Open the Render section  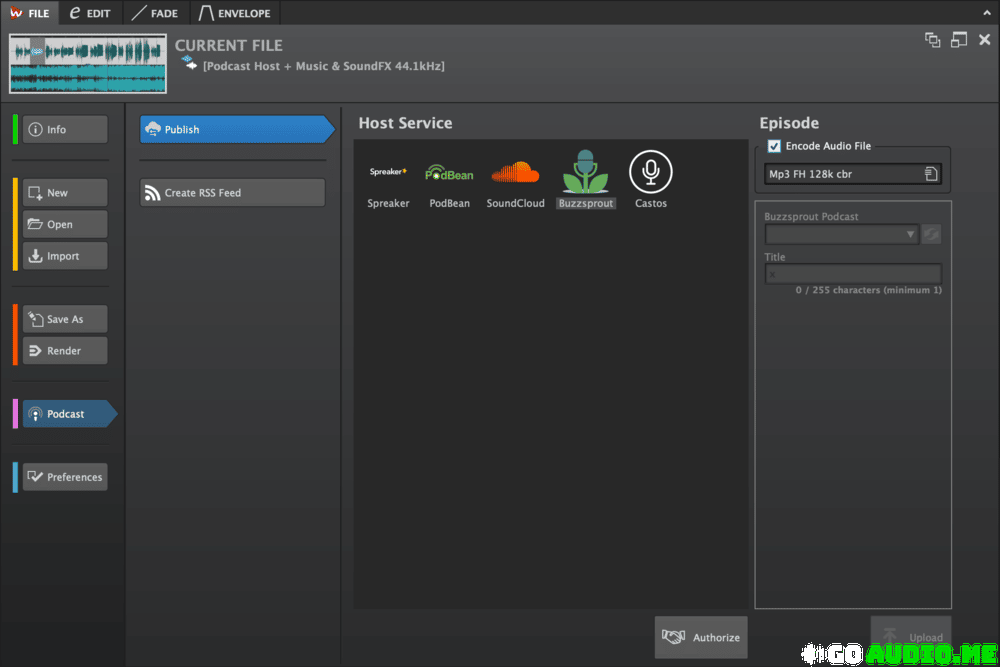65,351
